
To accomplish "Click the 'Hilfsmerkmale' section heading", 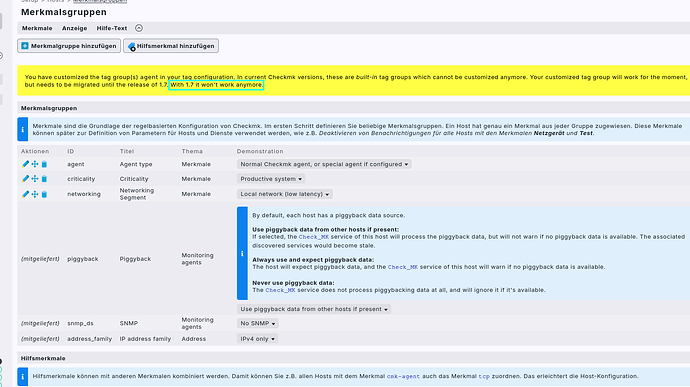I will pos(43,358).
